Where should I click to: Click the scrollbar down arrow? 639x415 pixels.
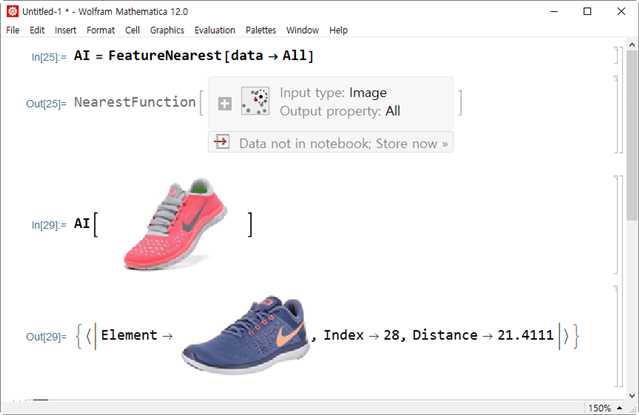(632, 395)
